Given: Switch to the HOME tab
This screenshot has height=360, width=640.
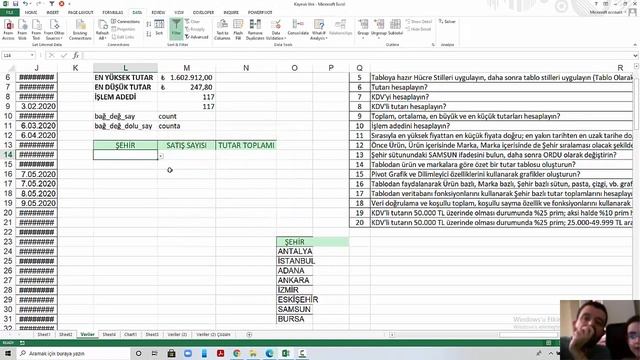Looking at the screenshot, I should [31, 12].
